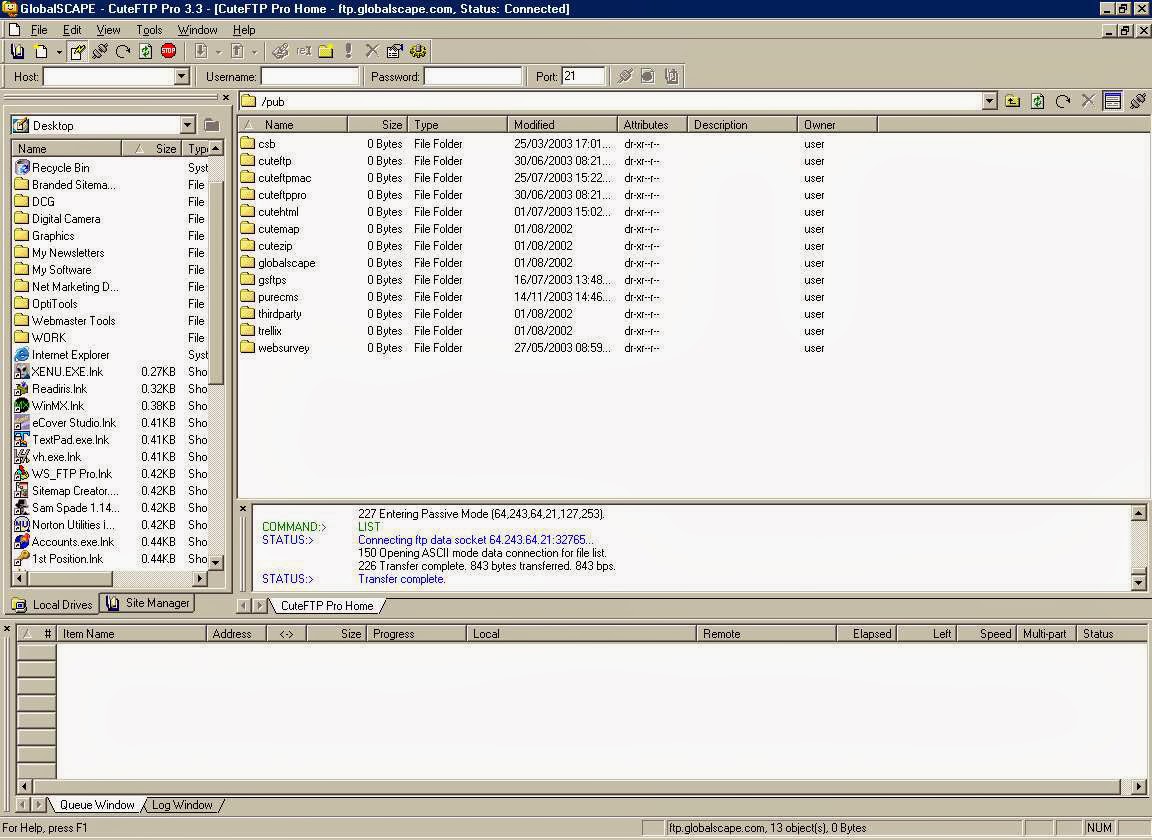Screen dimensions: 1152x840
Task: Click the Edit file pencil toolbar icon
Action: click(280, 51)
